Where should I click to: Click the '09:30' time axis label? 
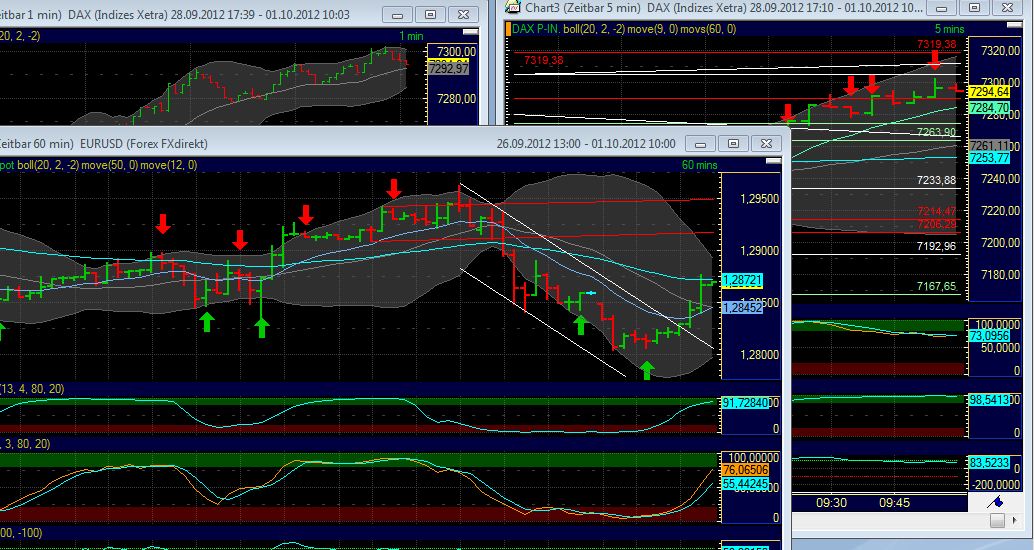[x=832, y=503]
